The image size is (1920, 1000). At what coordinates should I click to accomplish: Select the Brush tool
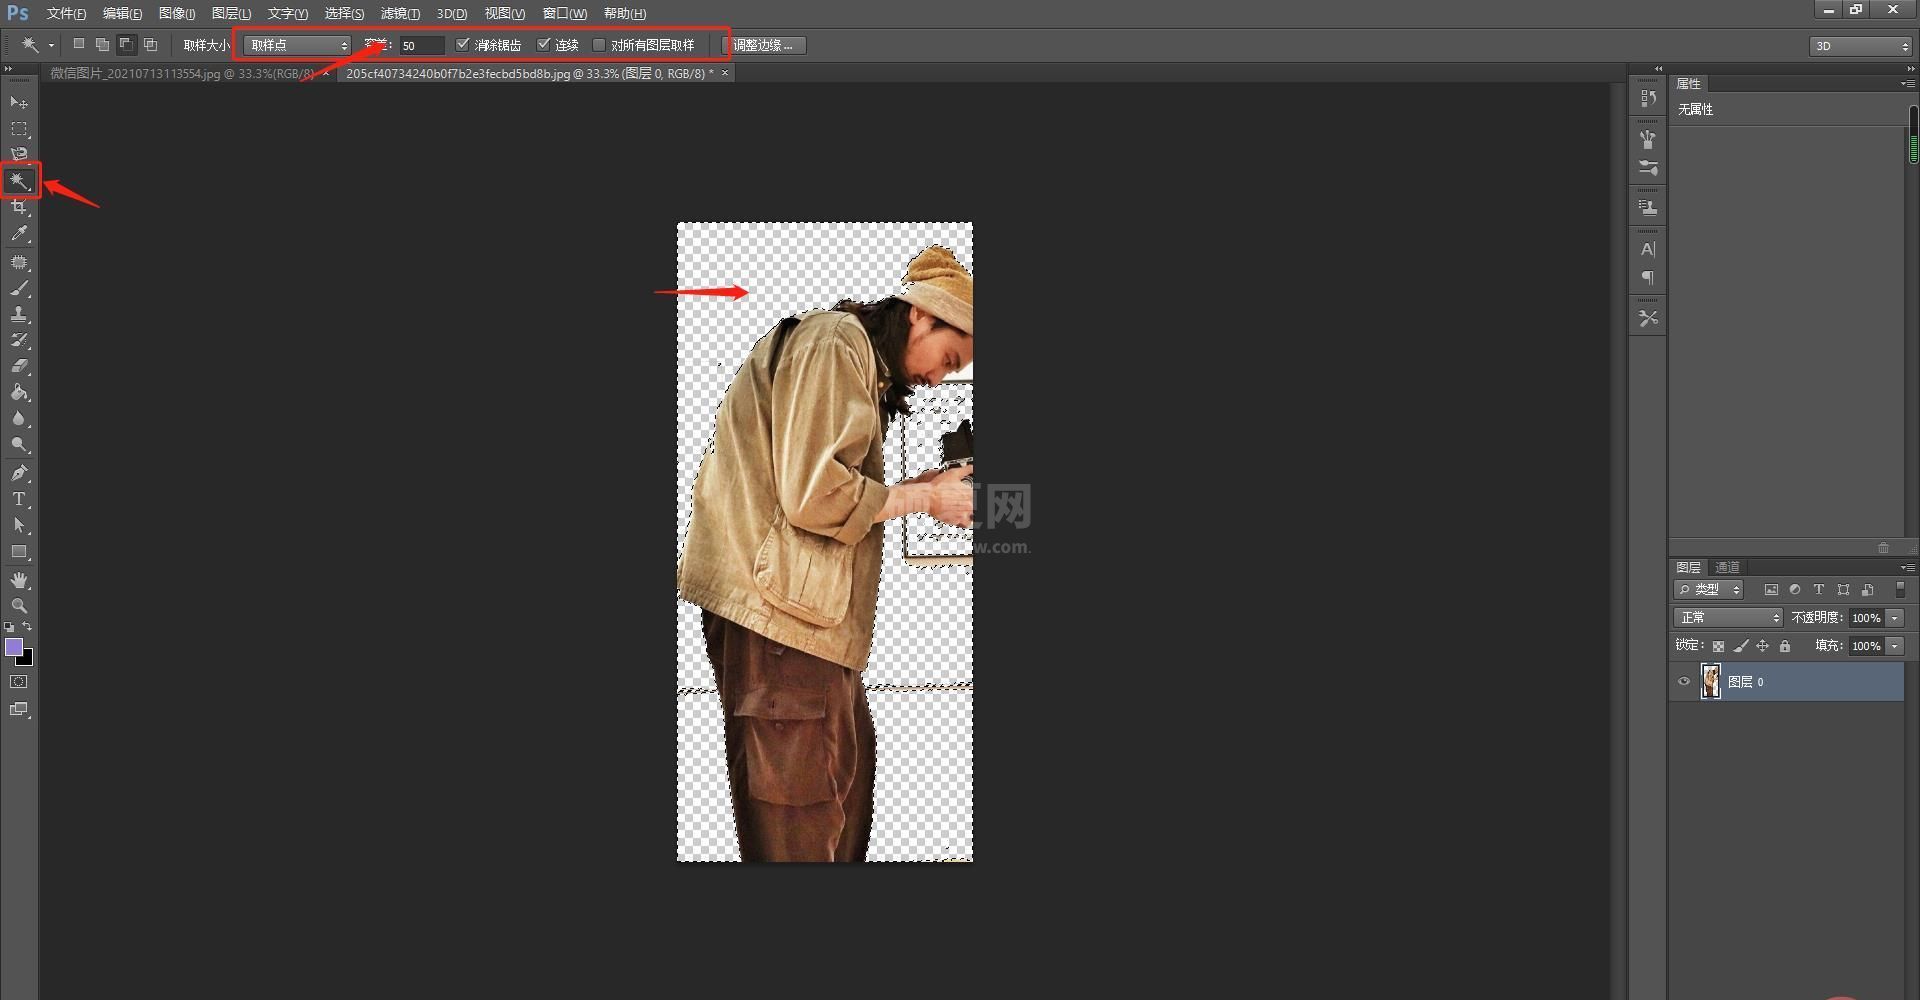[x=19, y=288]
